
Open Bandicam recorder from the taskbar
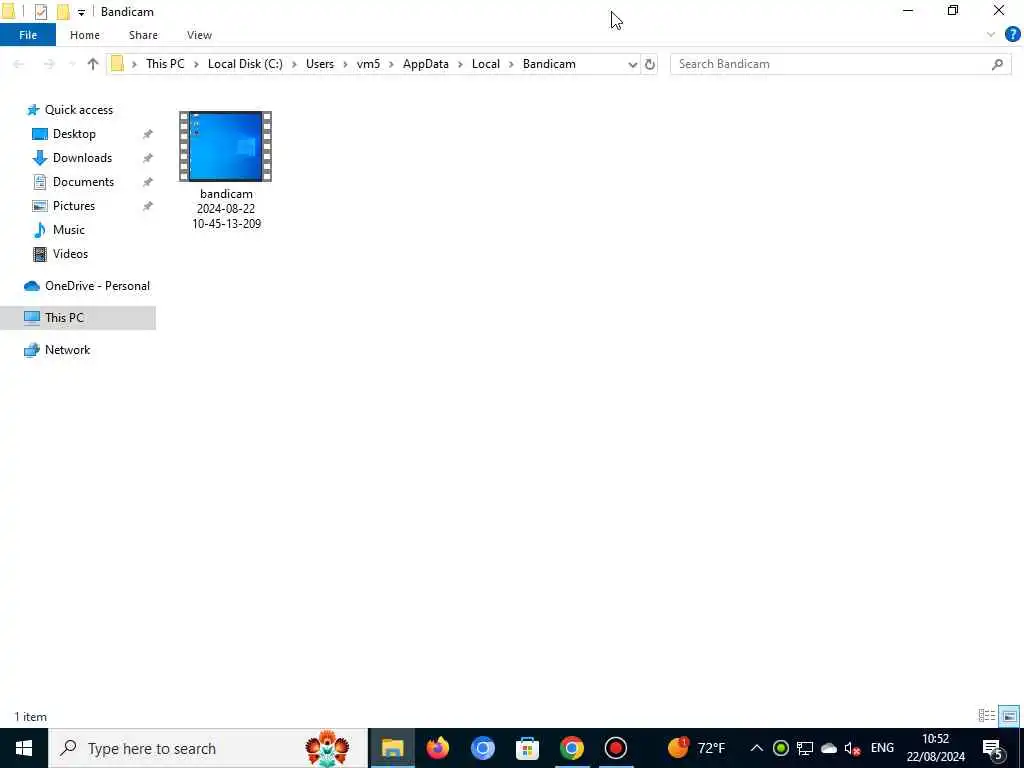pyautogui.click(x=616, y=748)
